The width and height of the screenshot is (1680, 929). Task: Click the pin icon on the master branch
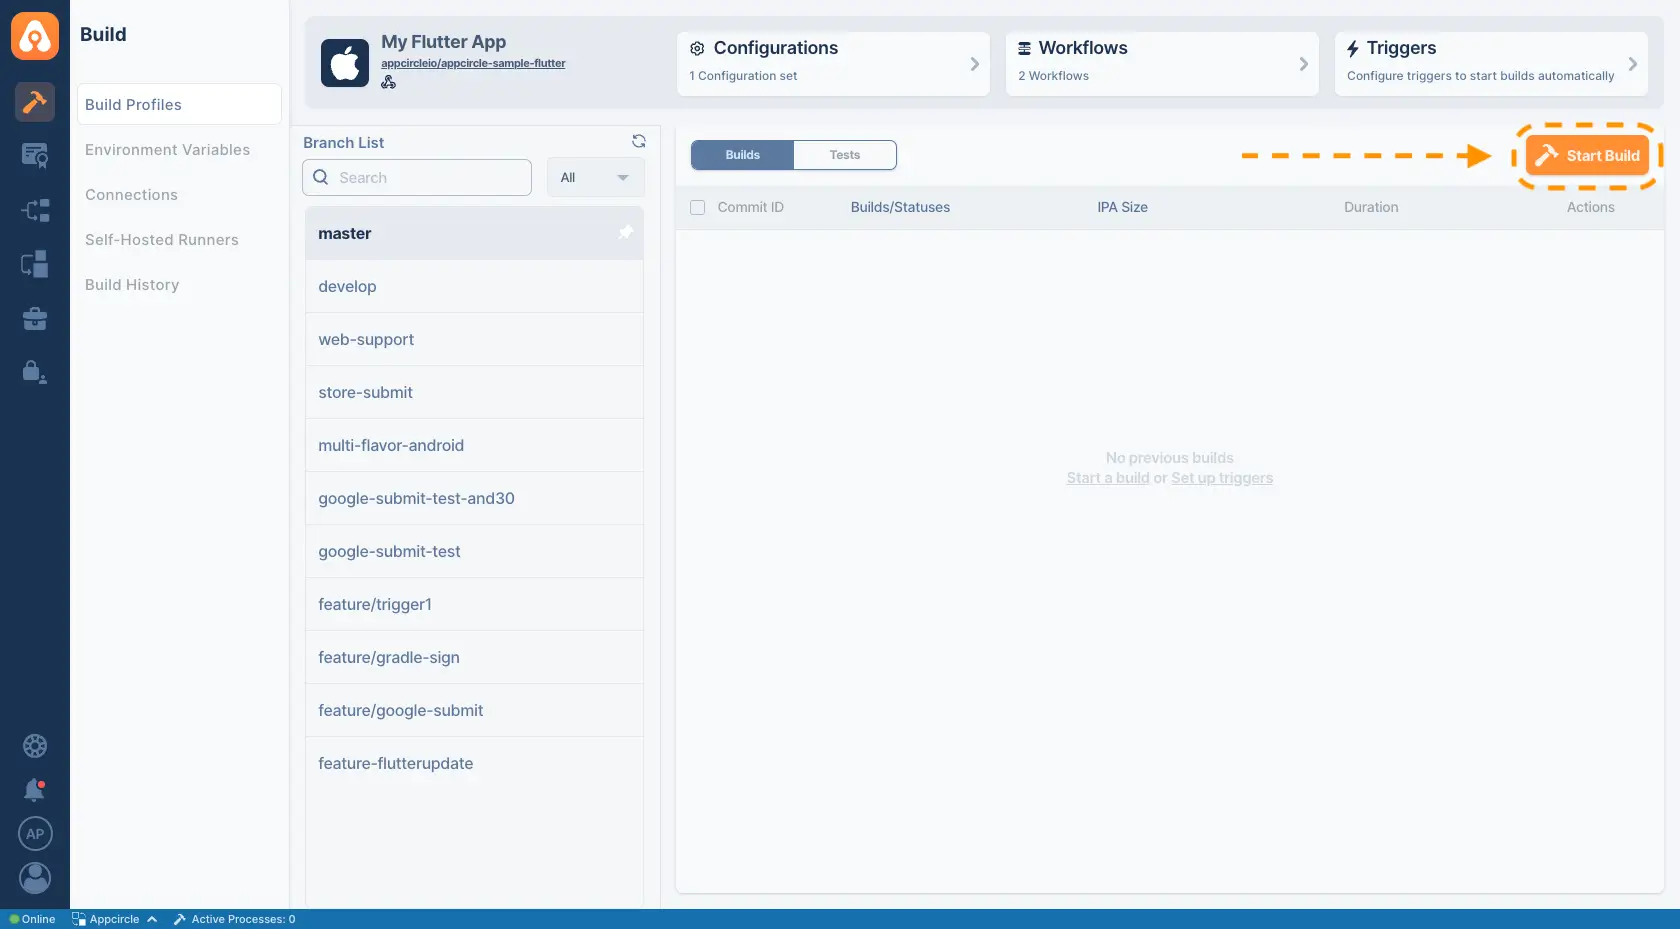tap(626, 232)
